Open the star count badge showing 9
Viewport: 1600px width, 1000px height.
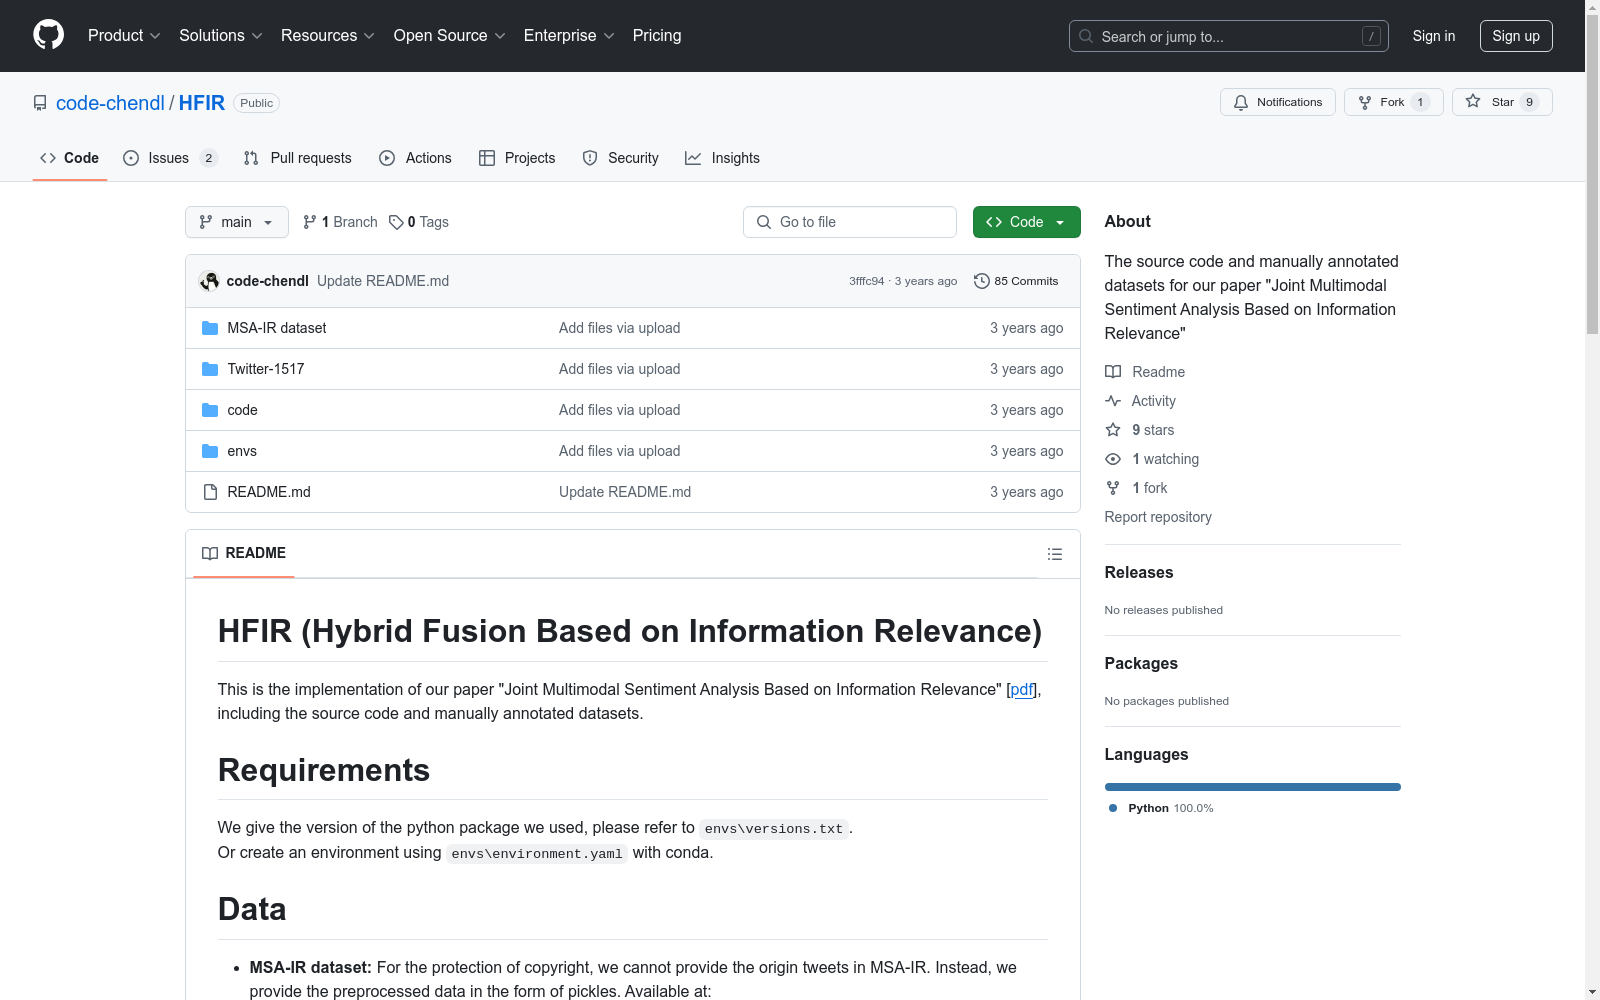click(x=1529, y=102)
